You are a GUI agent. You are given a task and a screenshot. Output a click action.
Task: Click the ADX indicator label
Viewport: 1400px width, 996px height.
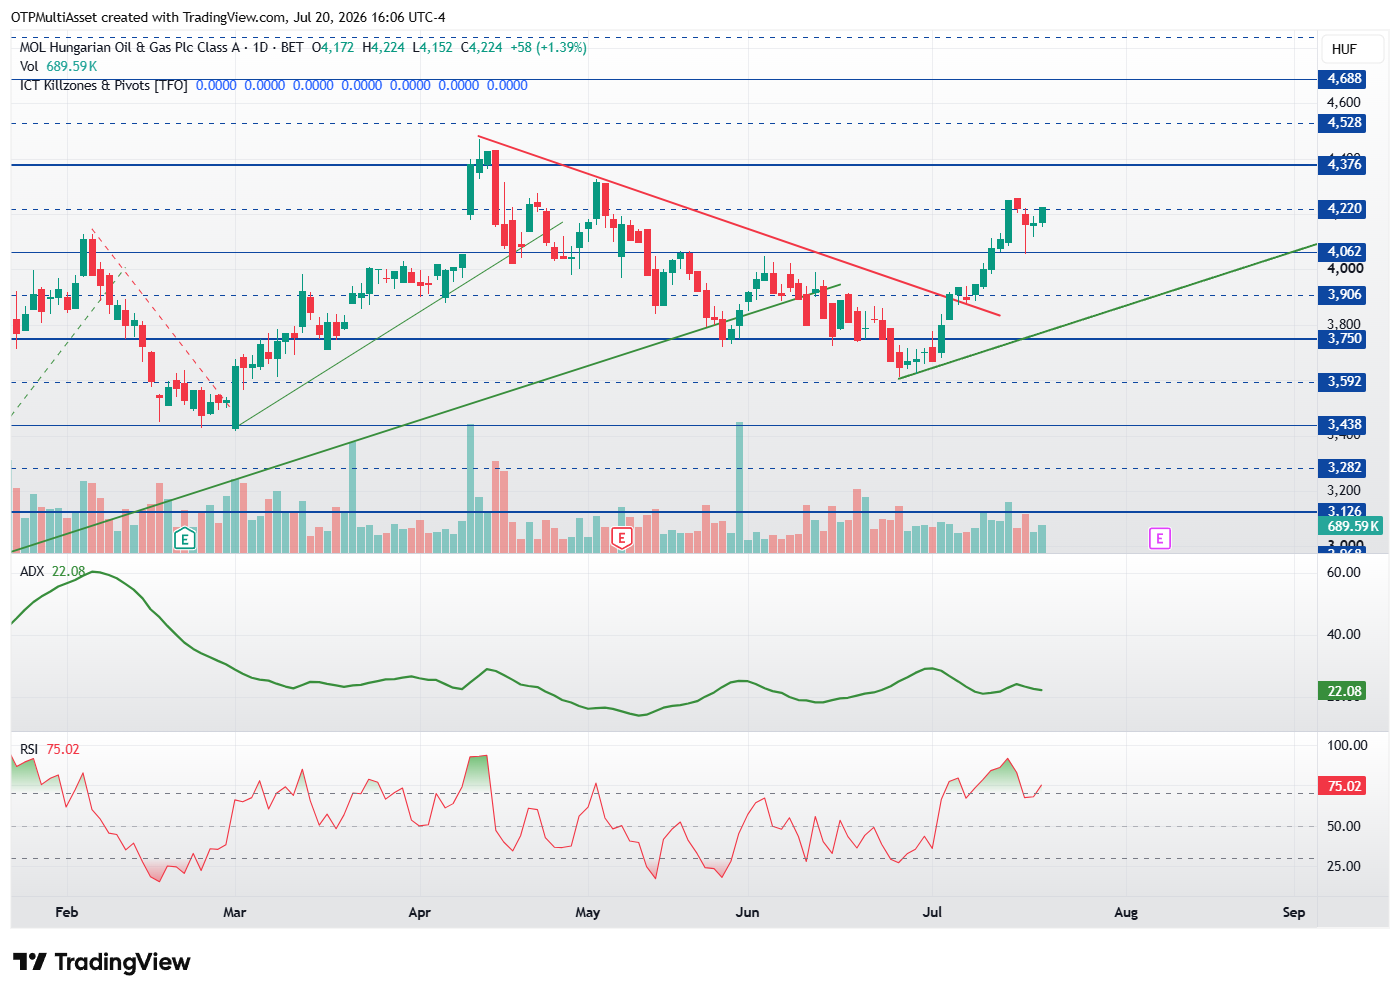click(32, 571)
